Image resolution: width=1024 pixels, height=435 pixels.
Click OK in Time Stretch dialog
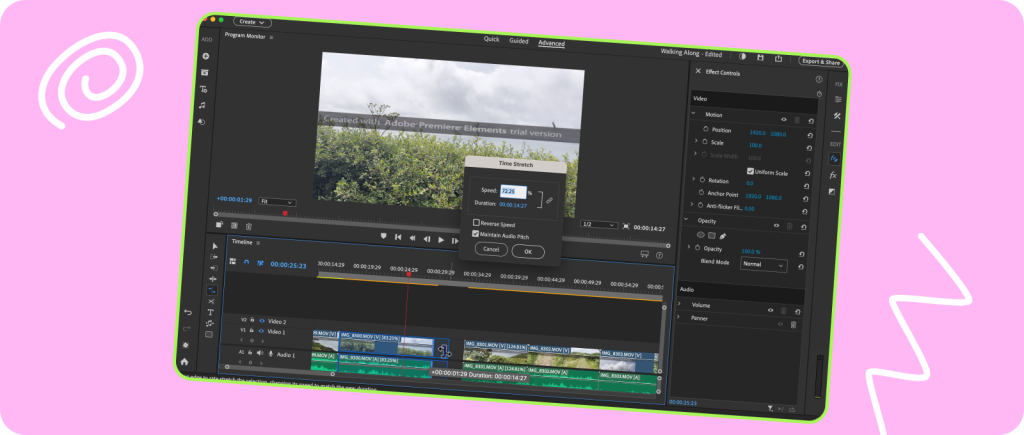[528, 251]
